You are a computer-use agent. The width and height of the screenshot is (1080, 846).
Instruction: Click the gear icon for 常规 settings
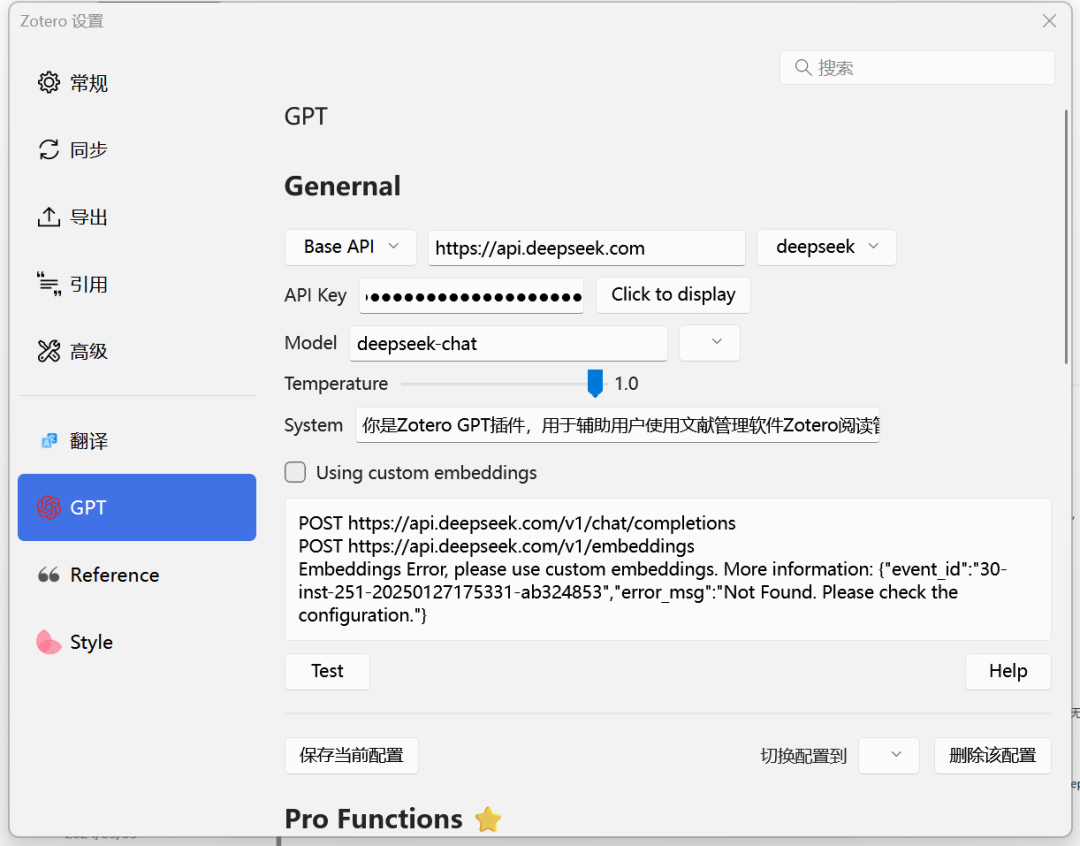click(x=48, y=83)
